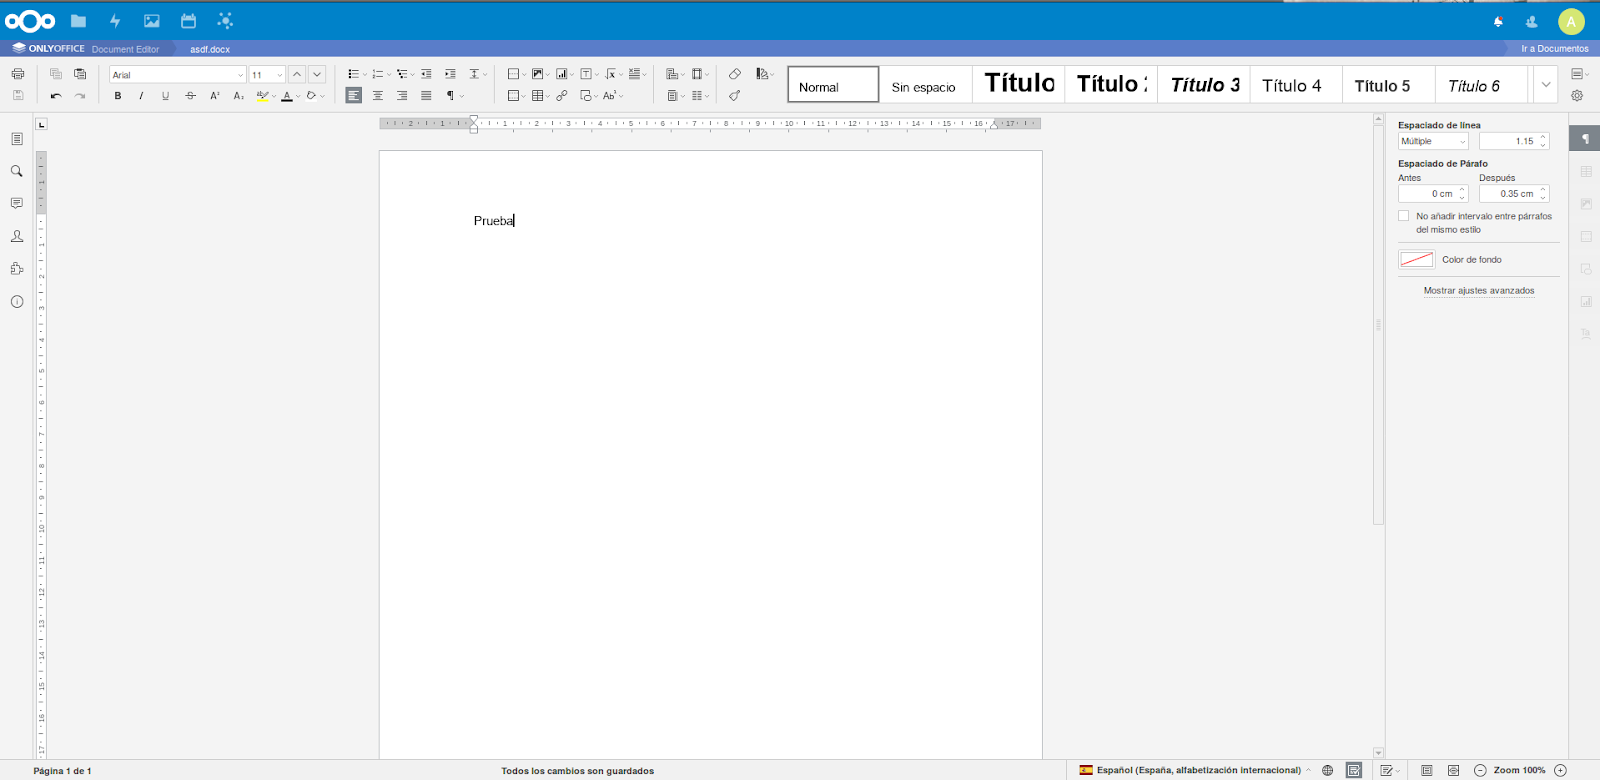Image resolution: width=1600 pixels, height=780 pixels.
Task: Open the plugins panel in left sidebar
Action: 17,268
